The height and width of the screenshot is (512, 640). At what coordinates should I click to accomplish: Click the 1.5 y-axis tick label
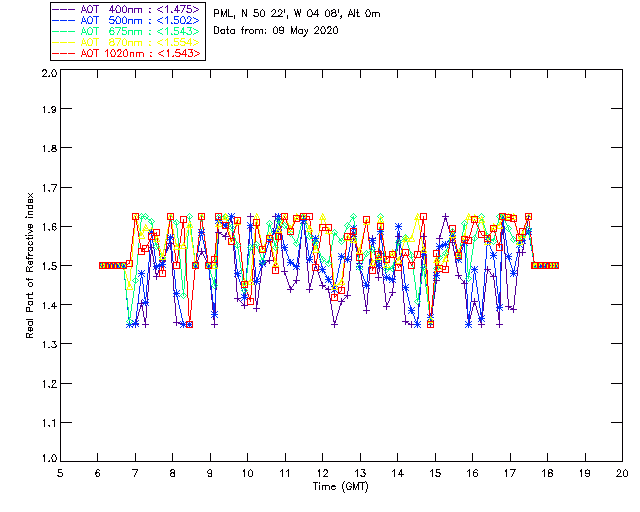tap(49, 266)
